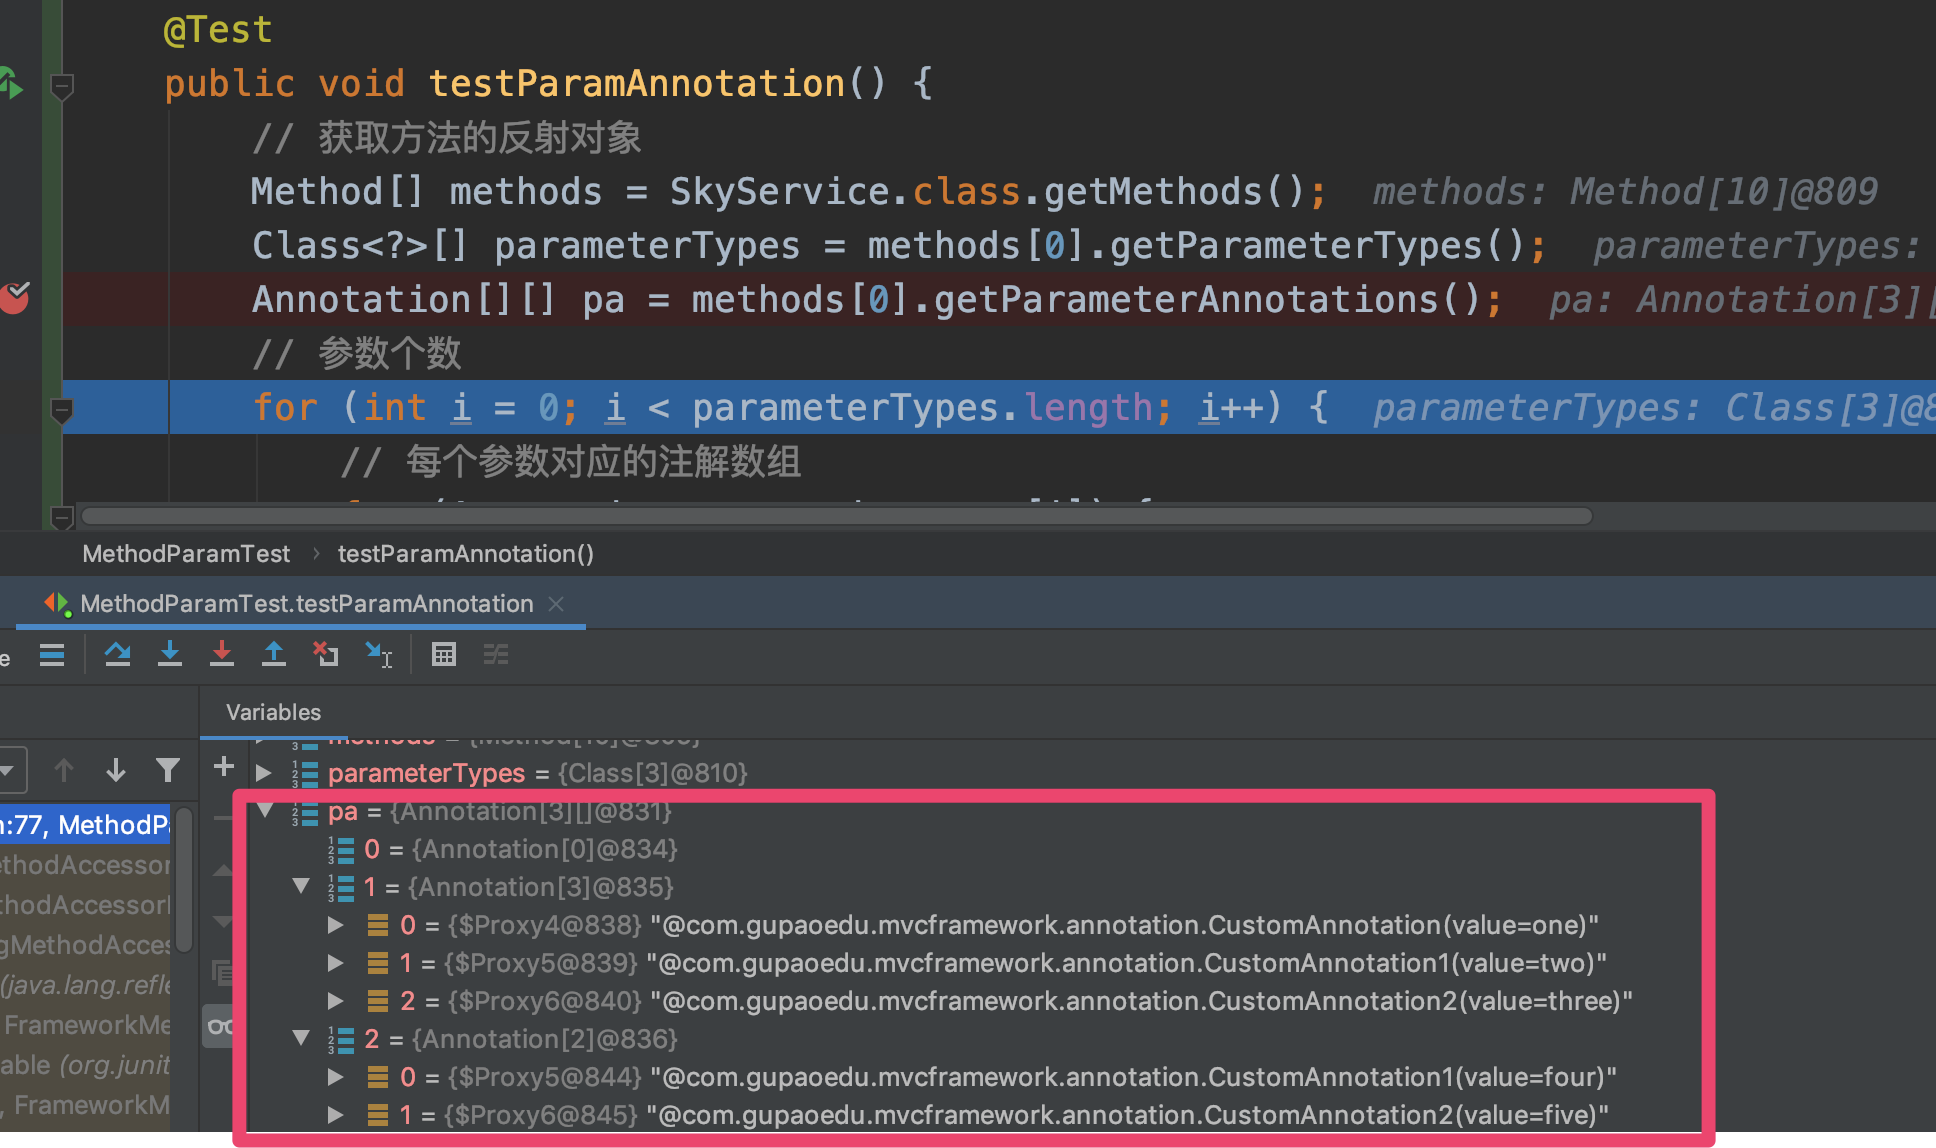Click the Step Out icon

273,655
